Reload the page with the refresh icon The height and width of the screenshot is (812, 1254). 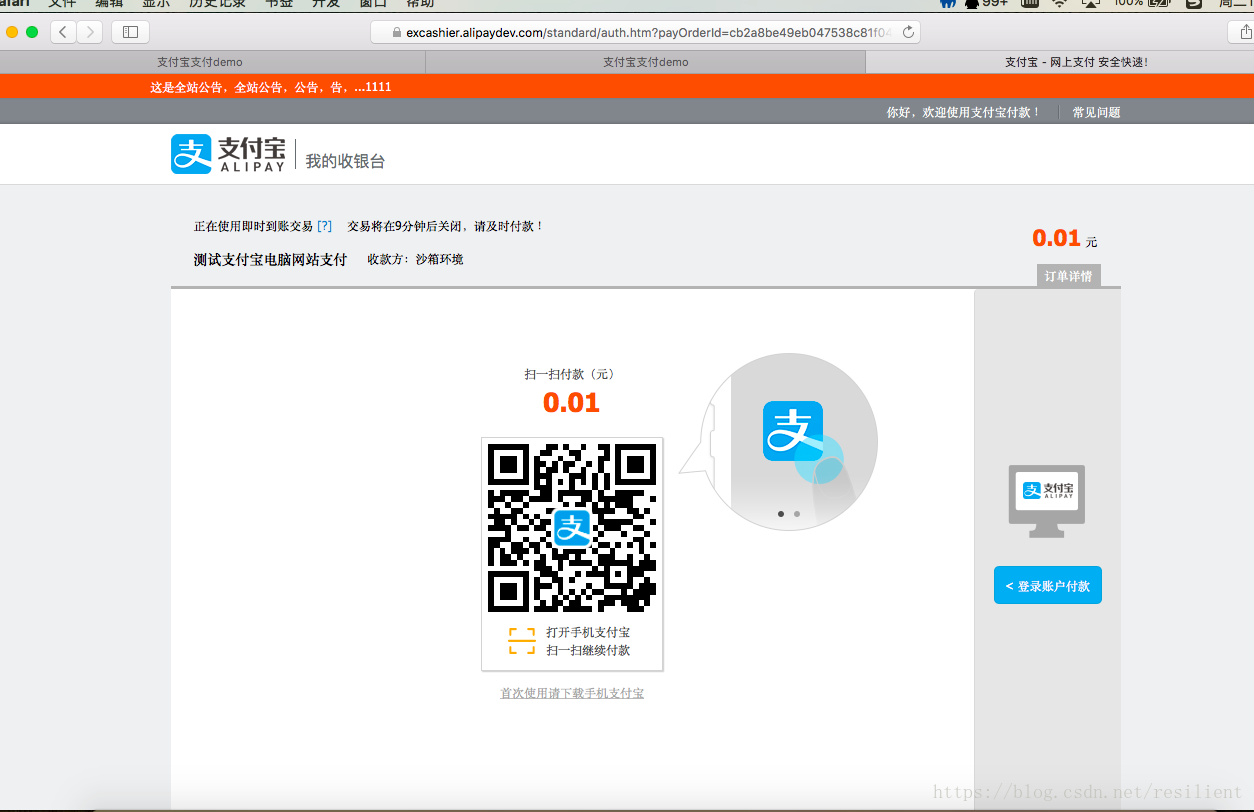pyautogui.click(x=908, y=32)
